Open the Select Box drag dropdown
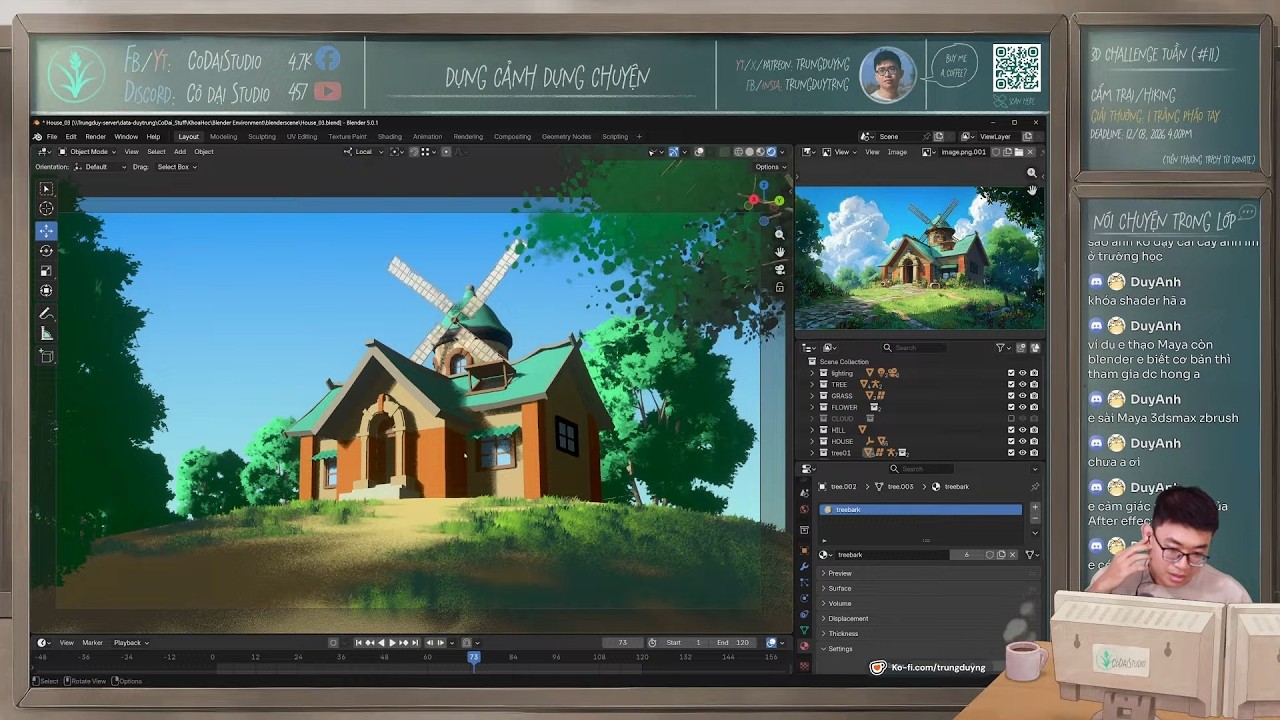 [x=177, y=167]
